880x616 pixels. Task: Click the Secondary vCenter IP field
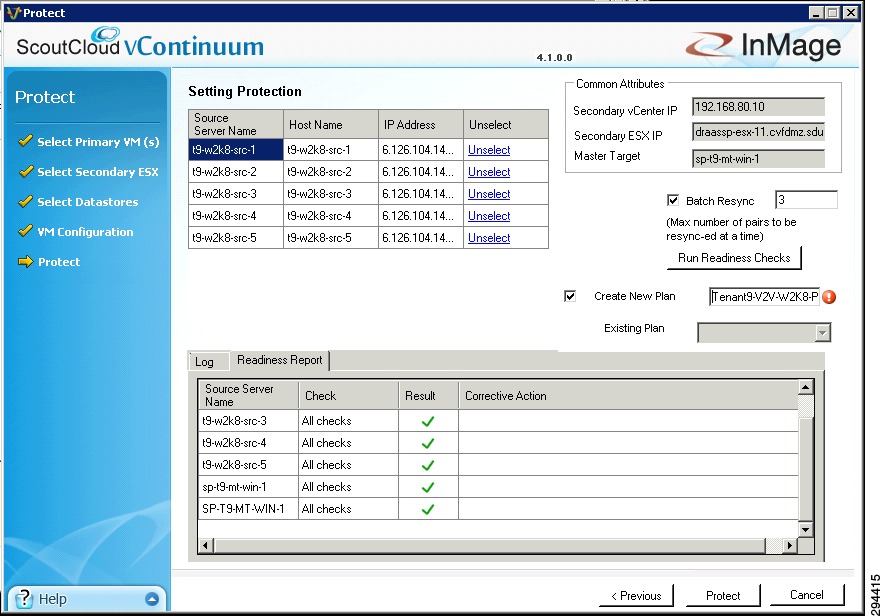coord(758,107)
